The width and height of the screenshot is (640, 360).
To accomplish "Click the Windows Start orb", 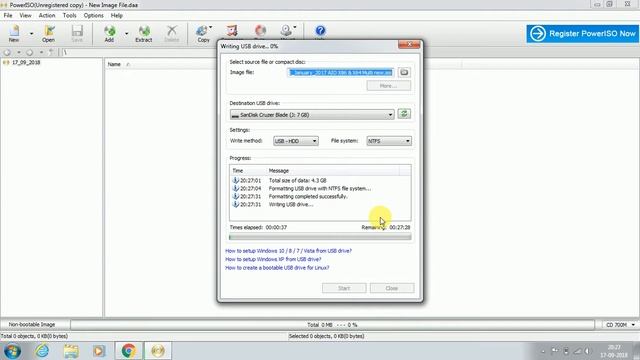I will (x=12, y=351).
